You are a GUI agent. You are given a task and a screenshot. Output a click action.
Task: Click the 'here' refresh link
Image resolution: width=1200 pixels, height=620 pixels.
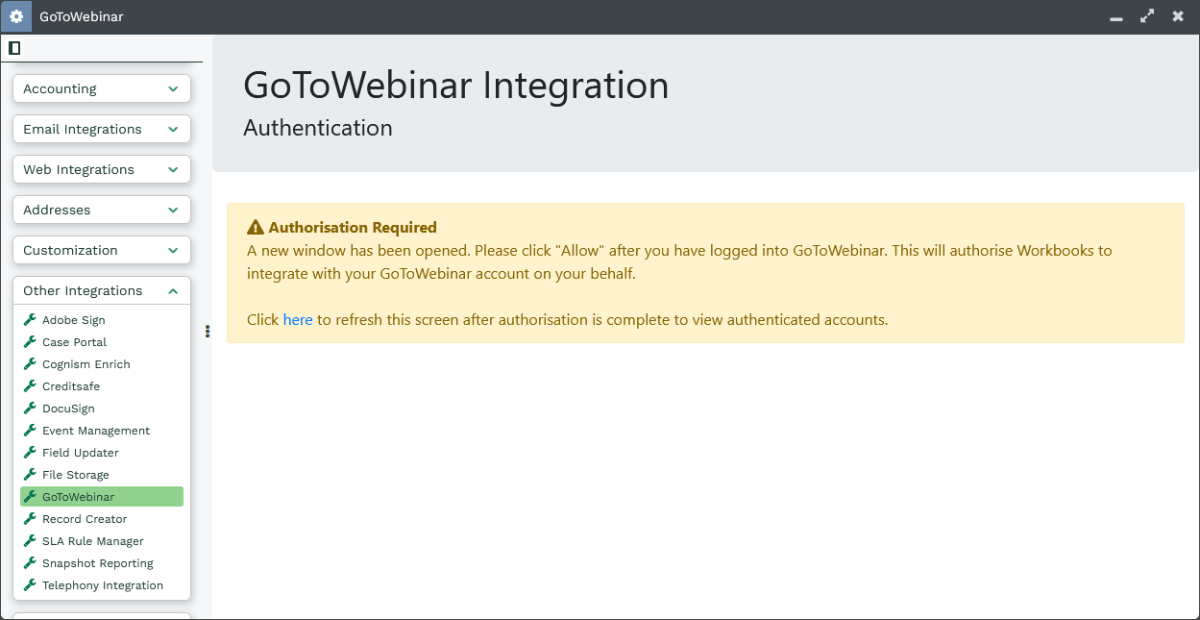point(298,320)
